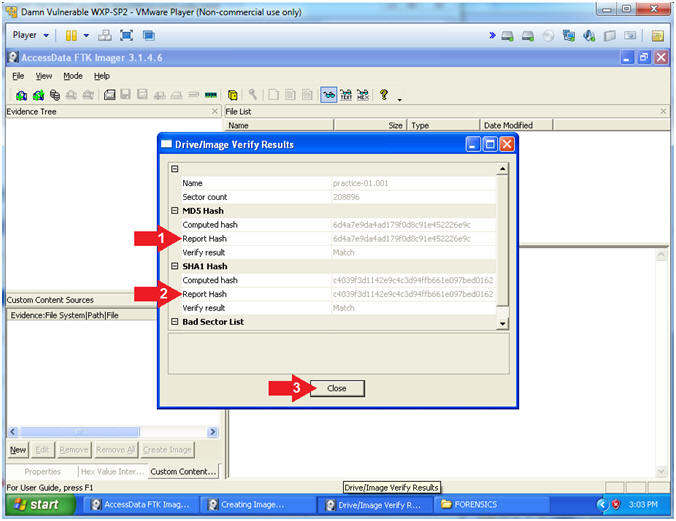The image size is (676, 521).
Task: Click the VMware Unity mode icon
Action: point(149,35)
